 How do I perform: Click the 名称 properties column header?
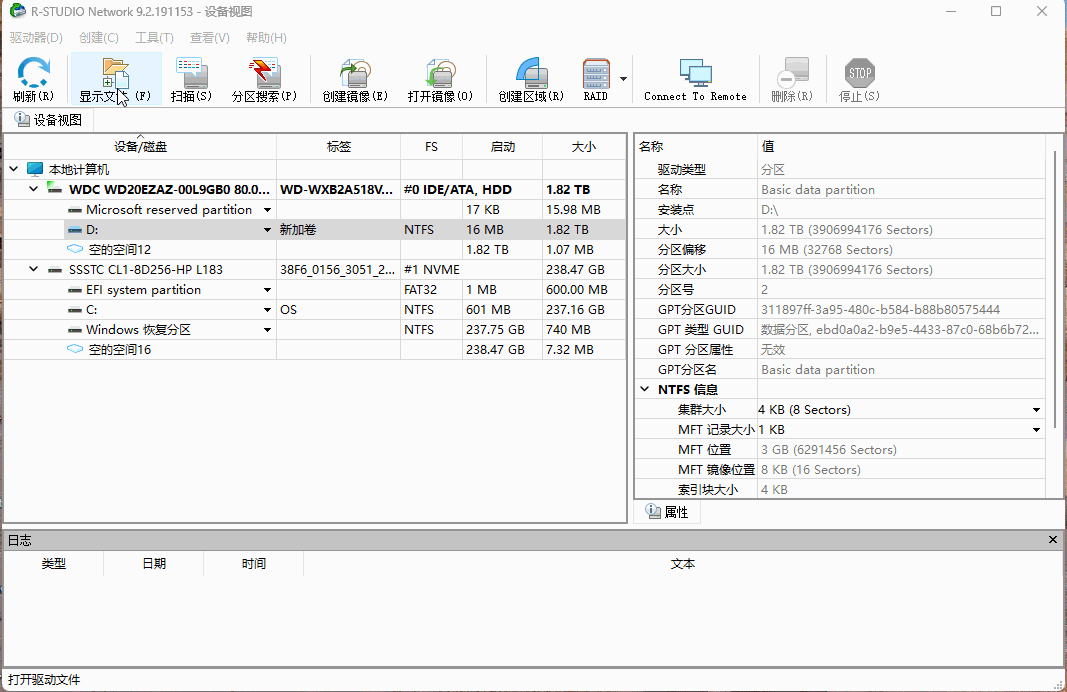pos(696,146)
